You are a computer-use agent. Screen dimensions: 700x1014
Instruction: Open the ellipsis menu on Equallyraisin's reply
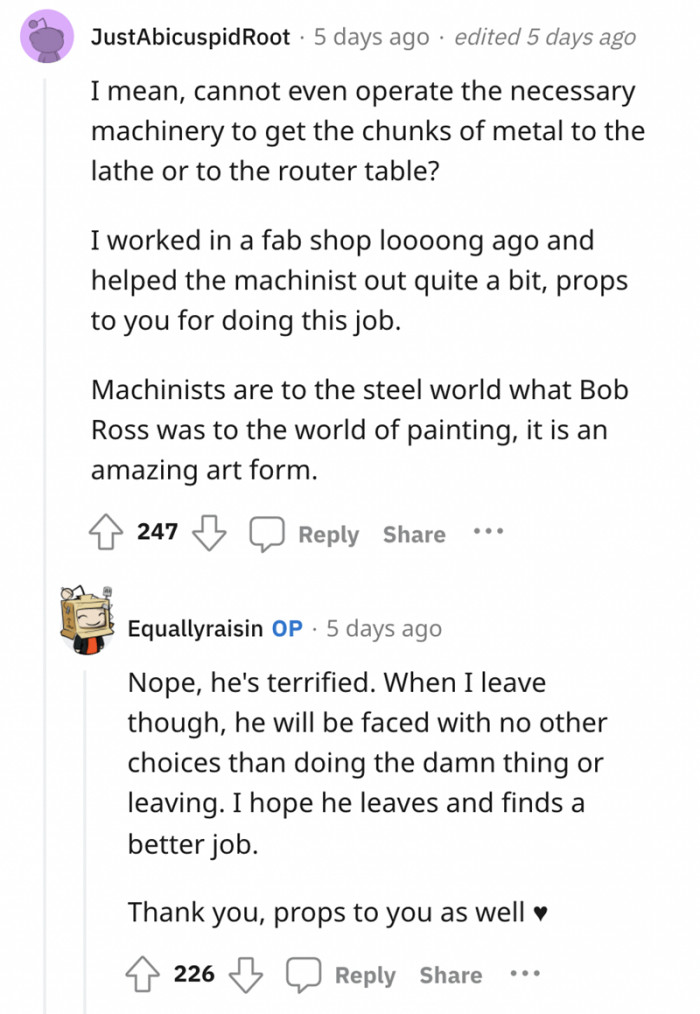point(524,974)
